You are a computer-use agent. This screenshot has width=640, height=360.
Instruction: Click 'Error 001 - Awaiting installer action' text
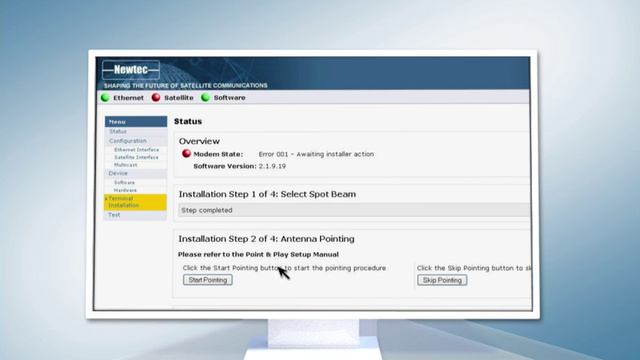click(316, 154)
